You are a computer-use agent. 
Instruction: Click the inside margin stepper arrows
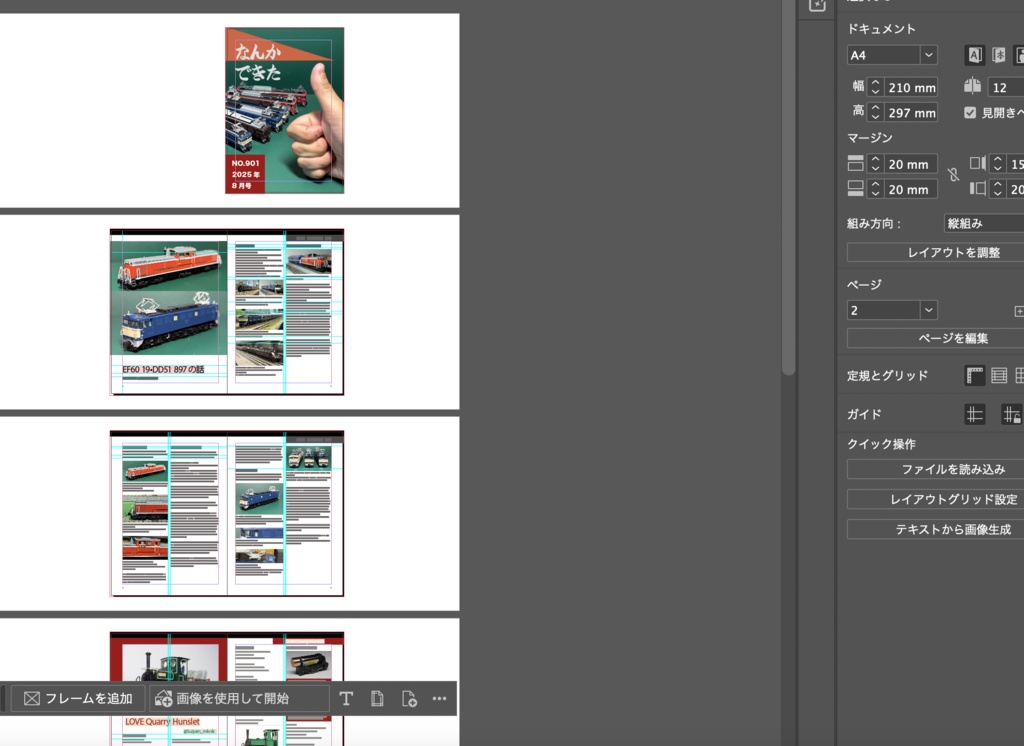tap(997, 163)
